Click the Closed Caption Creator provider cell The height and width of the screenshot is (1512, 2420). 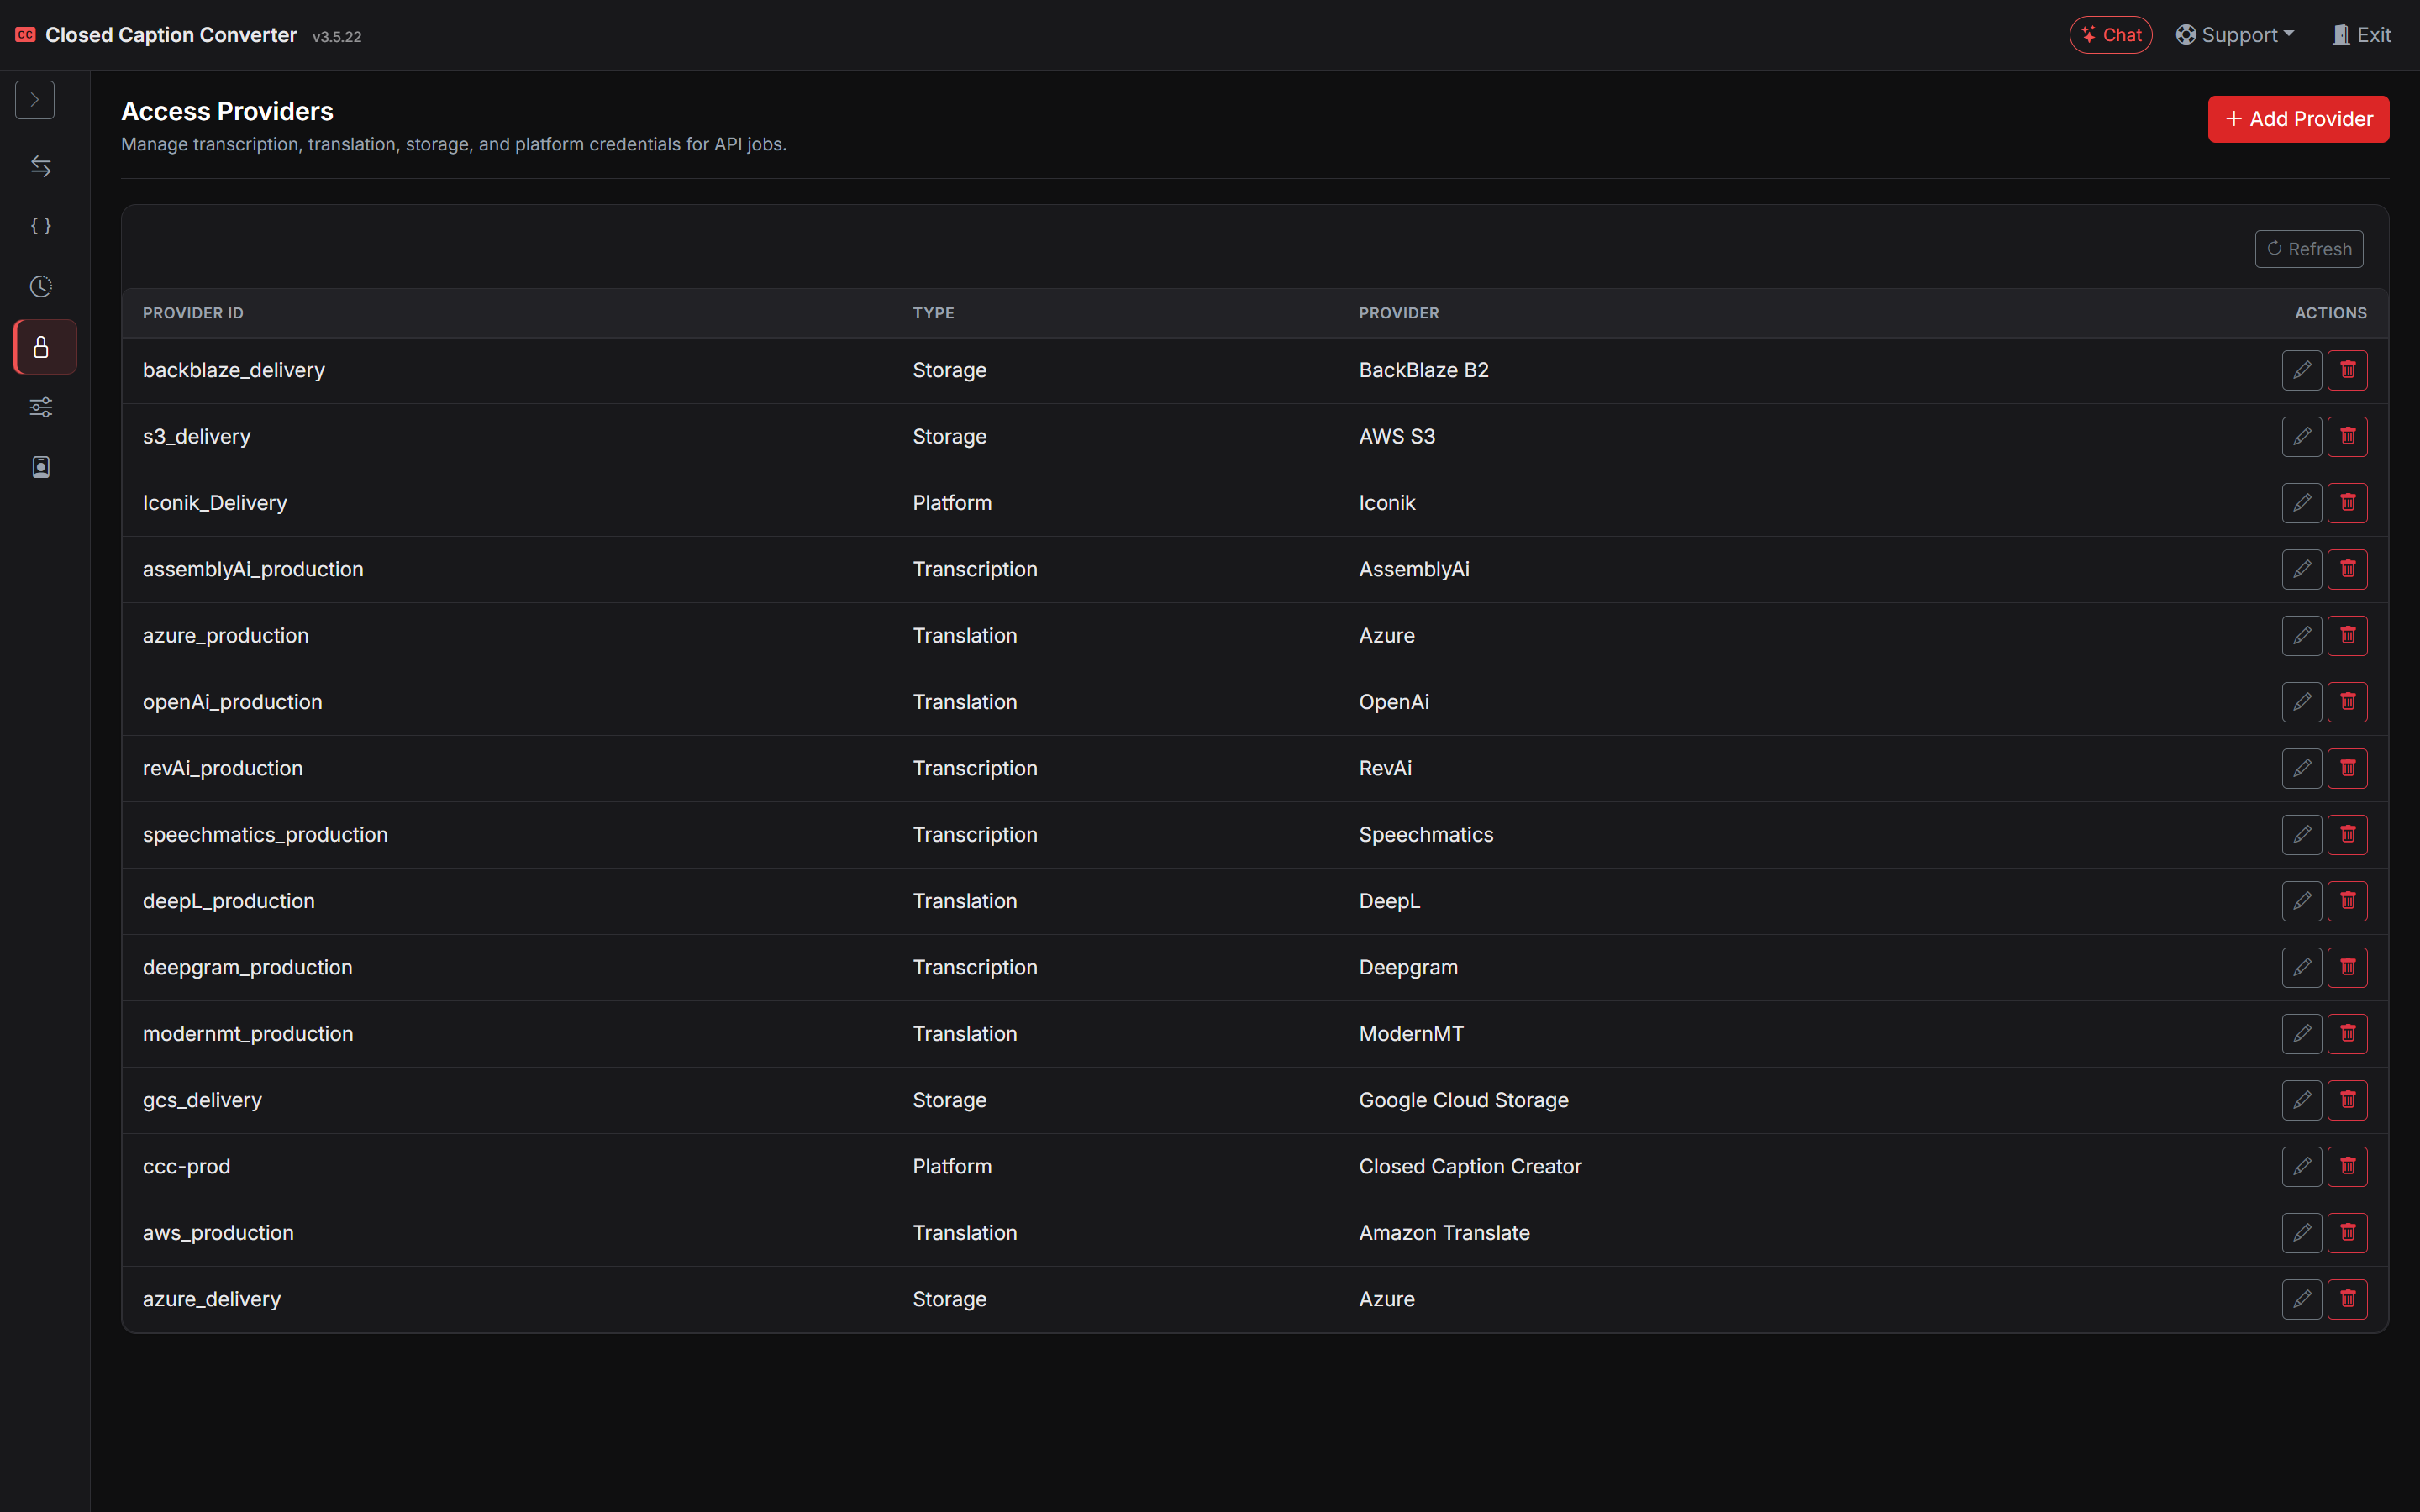click(1470, 1167)
